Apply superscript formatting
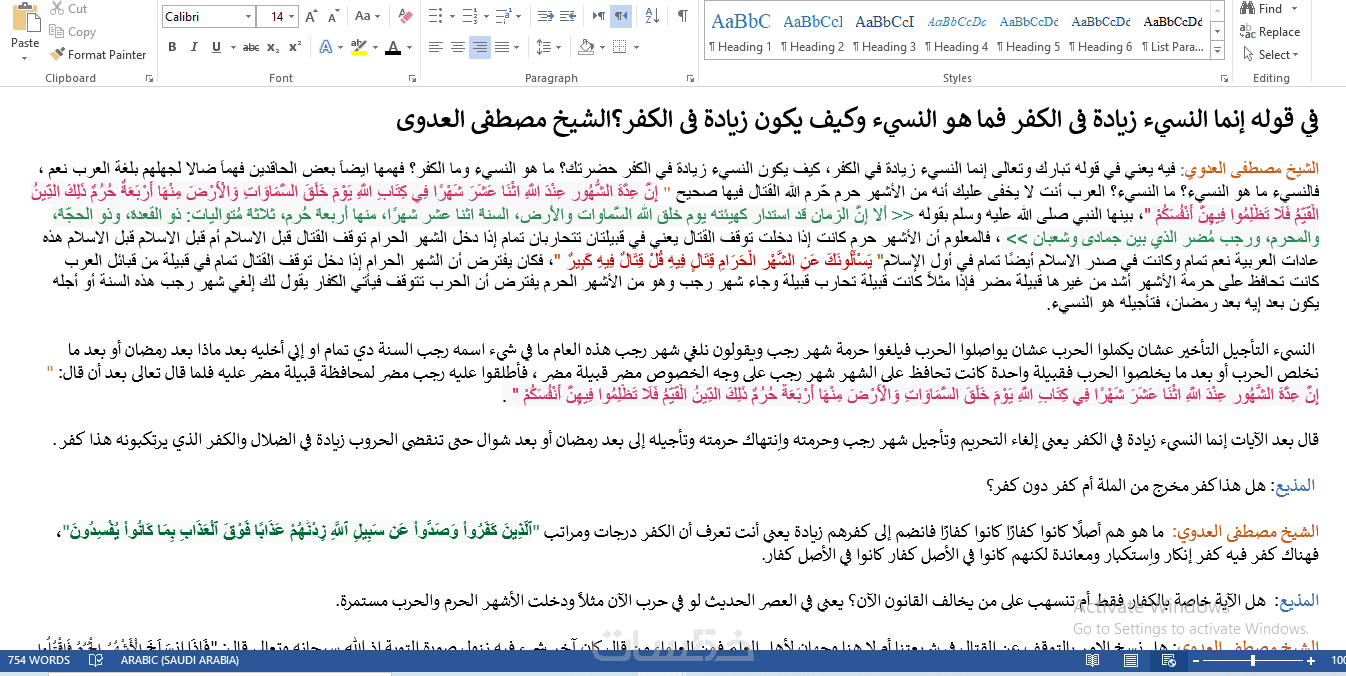This screenshot has width=1346, height=676. point(295,47)
